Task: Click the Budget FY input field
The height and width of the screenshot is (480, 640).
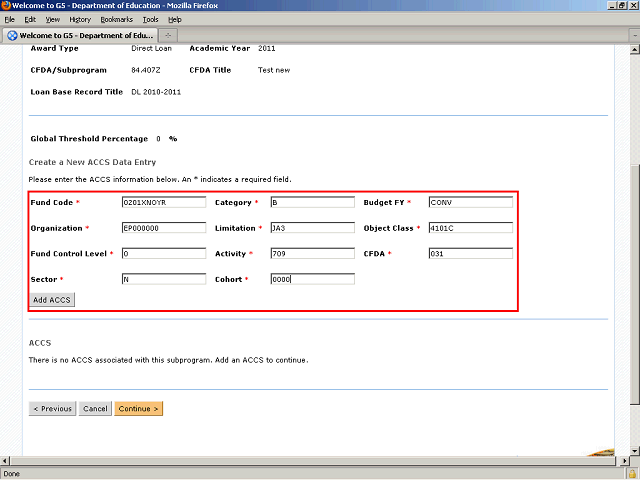Action: (x=470, y=202)
